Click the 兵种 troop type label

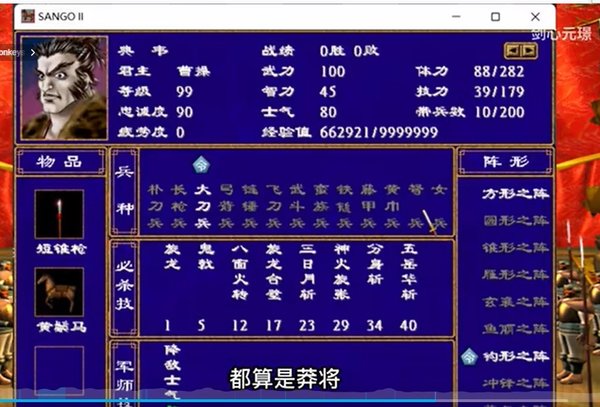tap(125, 190)
